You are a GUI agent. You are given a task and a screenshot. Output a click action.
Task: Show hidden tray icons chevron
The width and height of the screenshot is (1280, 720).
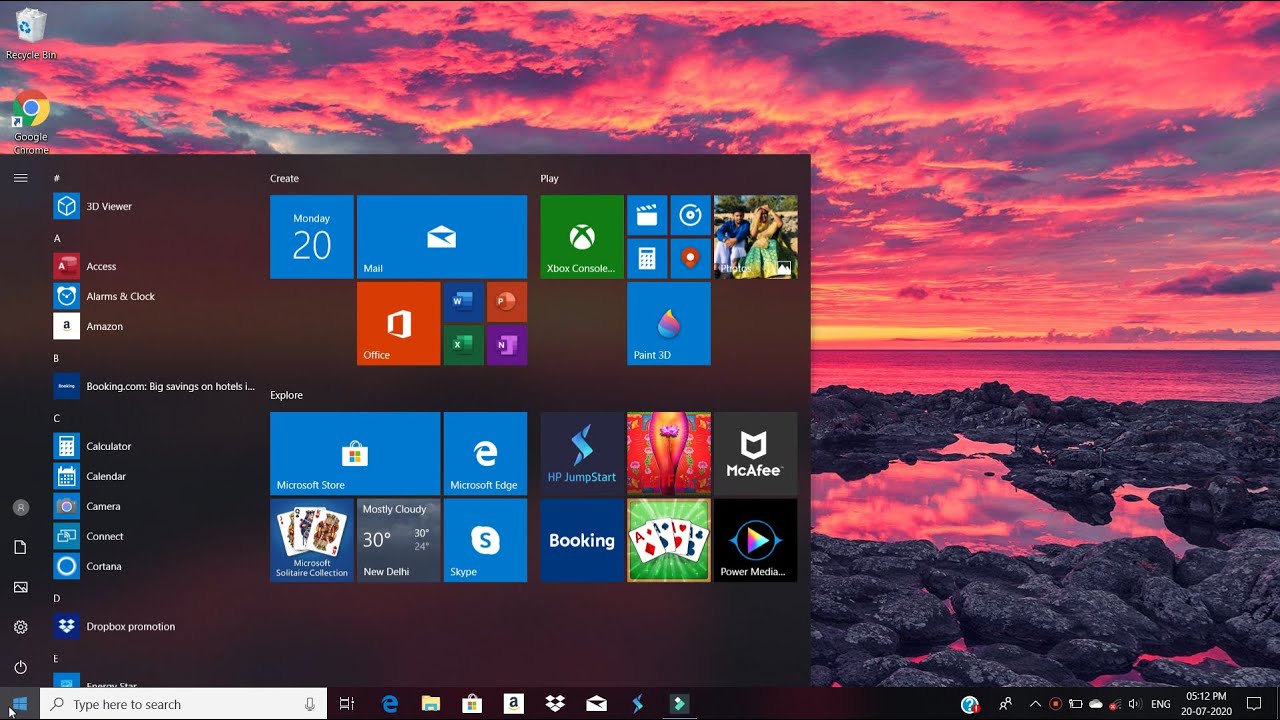coord(1035,704)
